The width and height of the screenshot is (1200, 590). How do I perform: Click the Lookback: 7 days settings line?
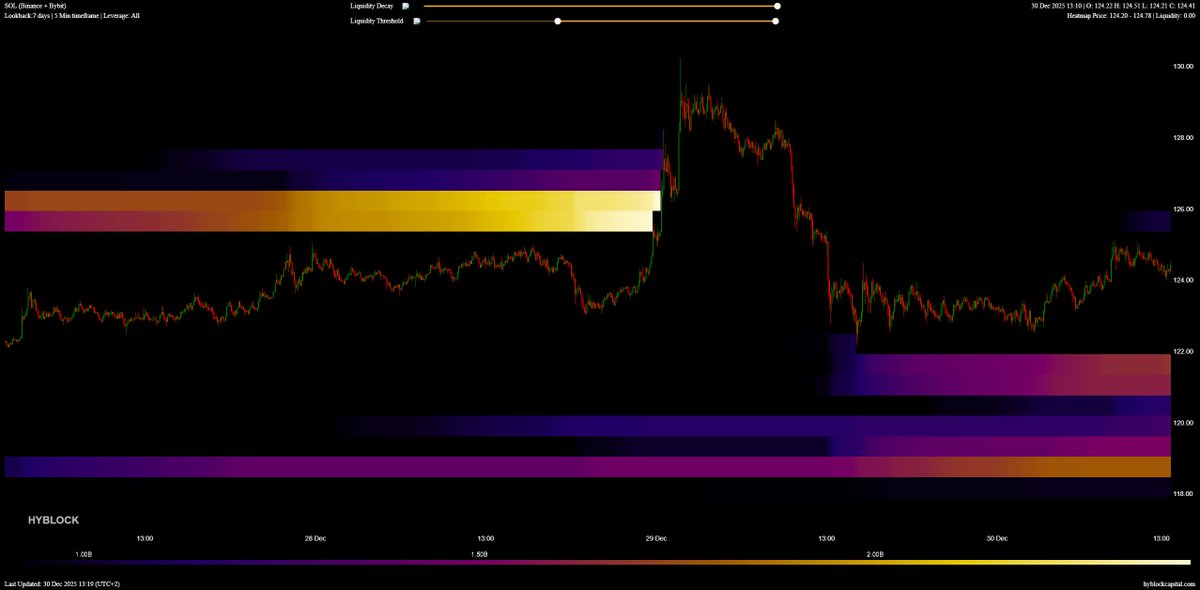coord(72,16)
